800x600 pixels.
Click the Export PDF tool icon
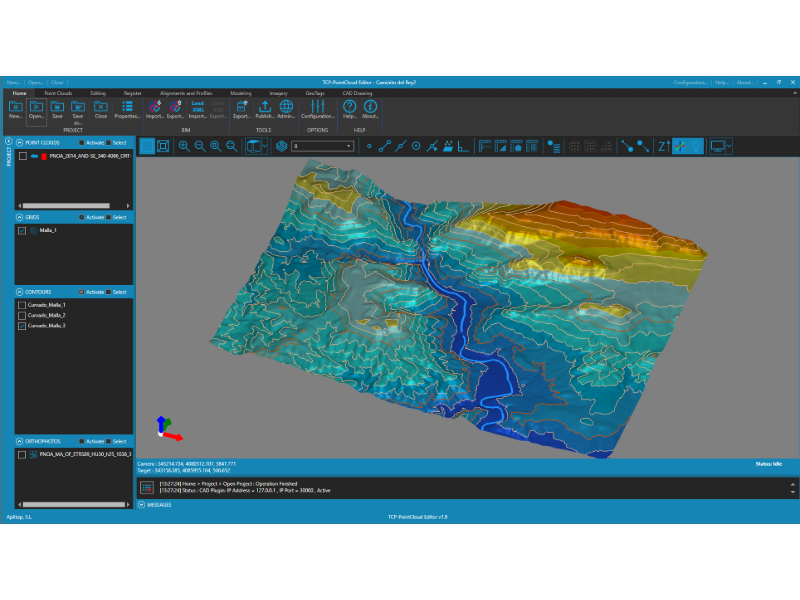point(241,106)
